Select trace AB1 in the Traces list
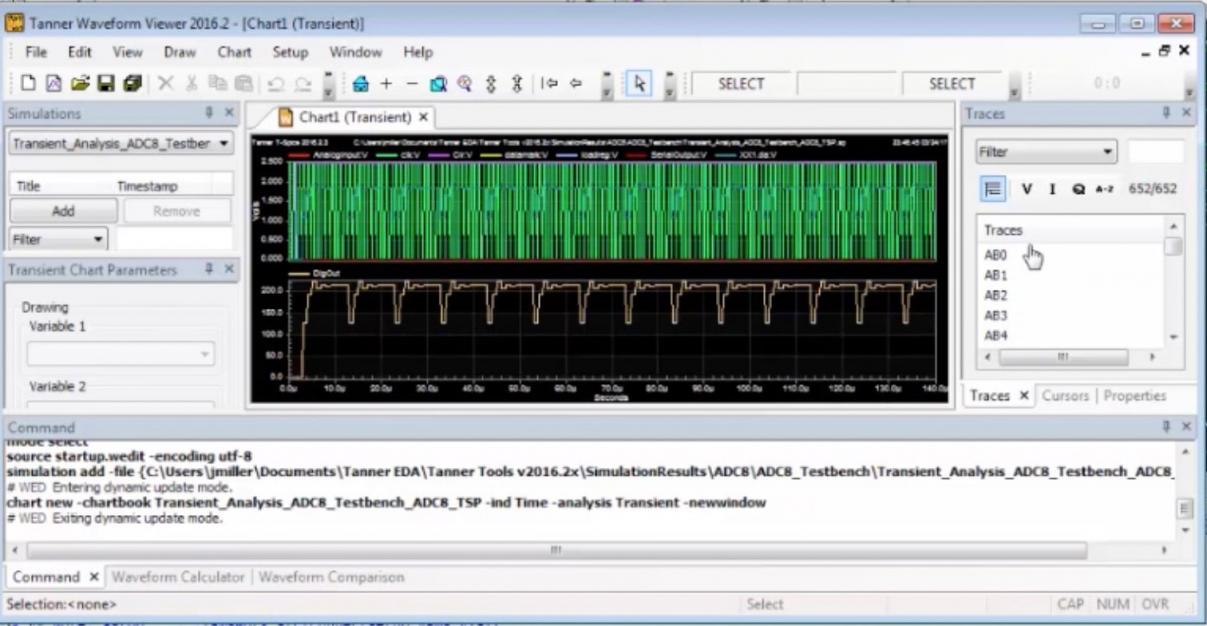The image size is (1207, 626). tap(995, 275)
